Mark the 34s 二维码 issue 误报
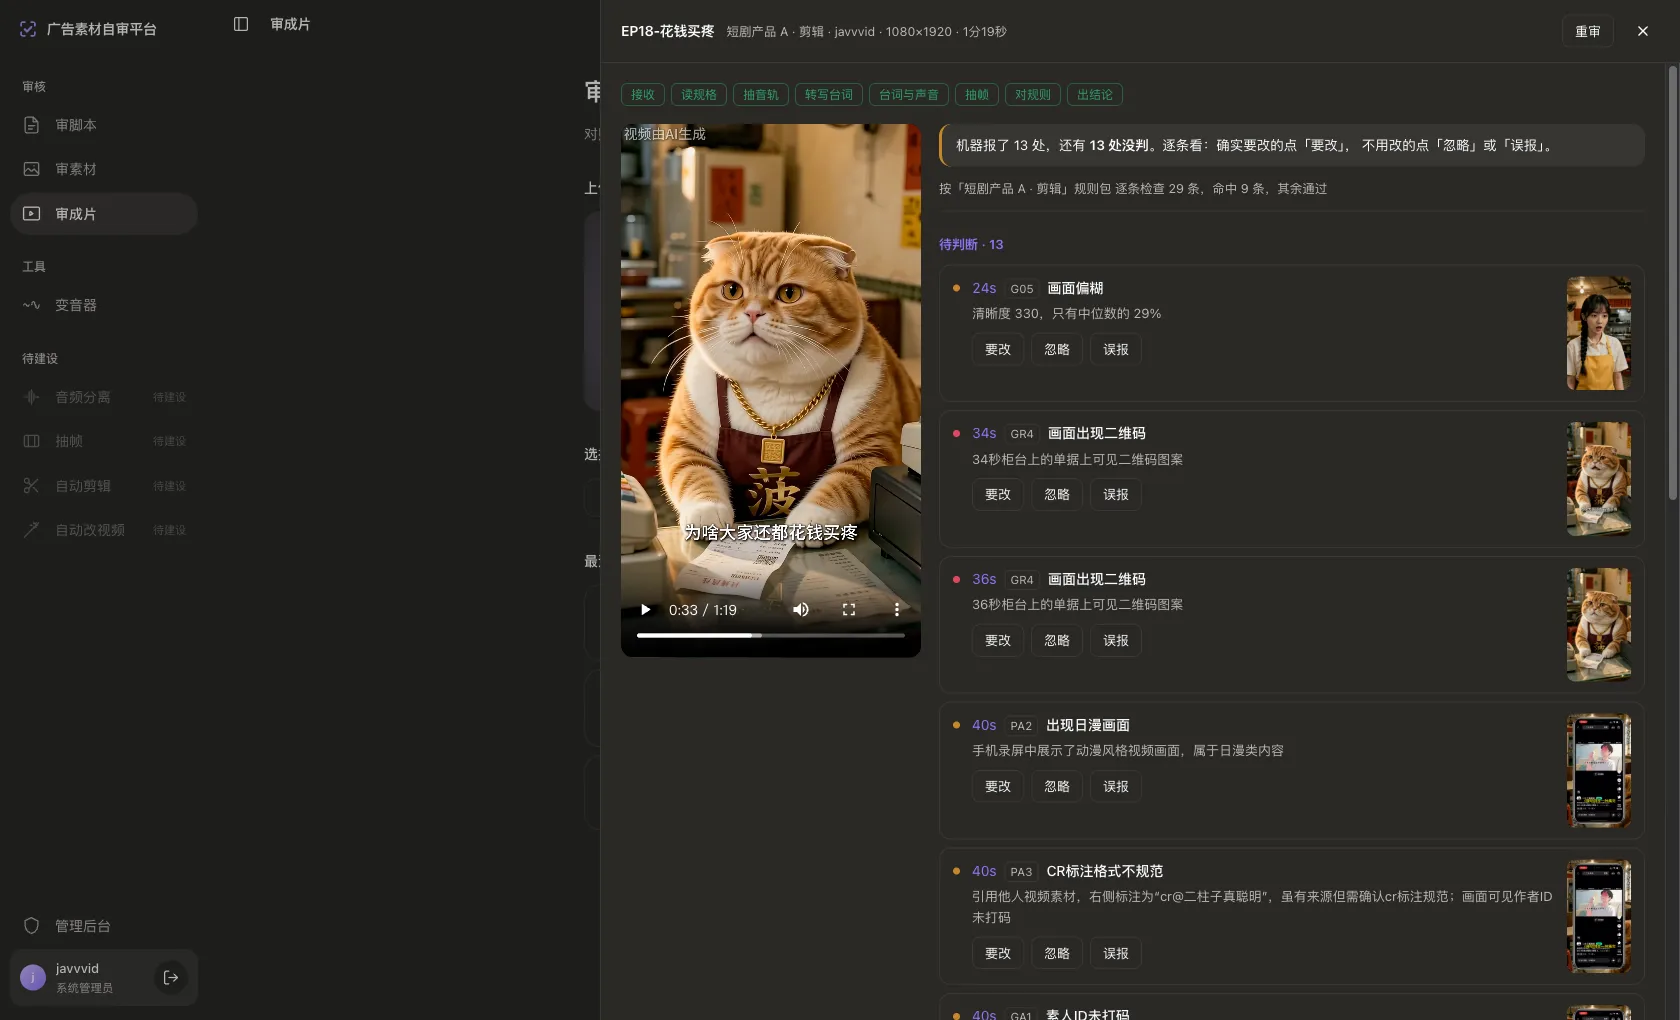Screen dimensions: 1680x1020 click(x=1116, y=495)
